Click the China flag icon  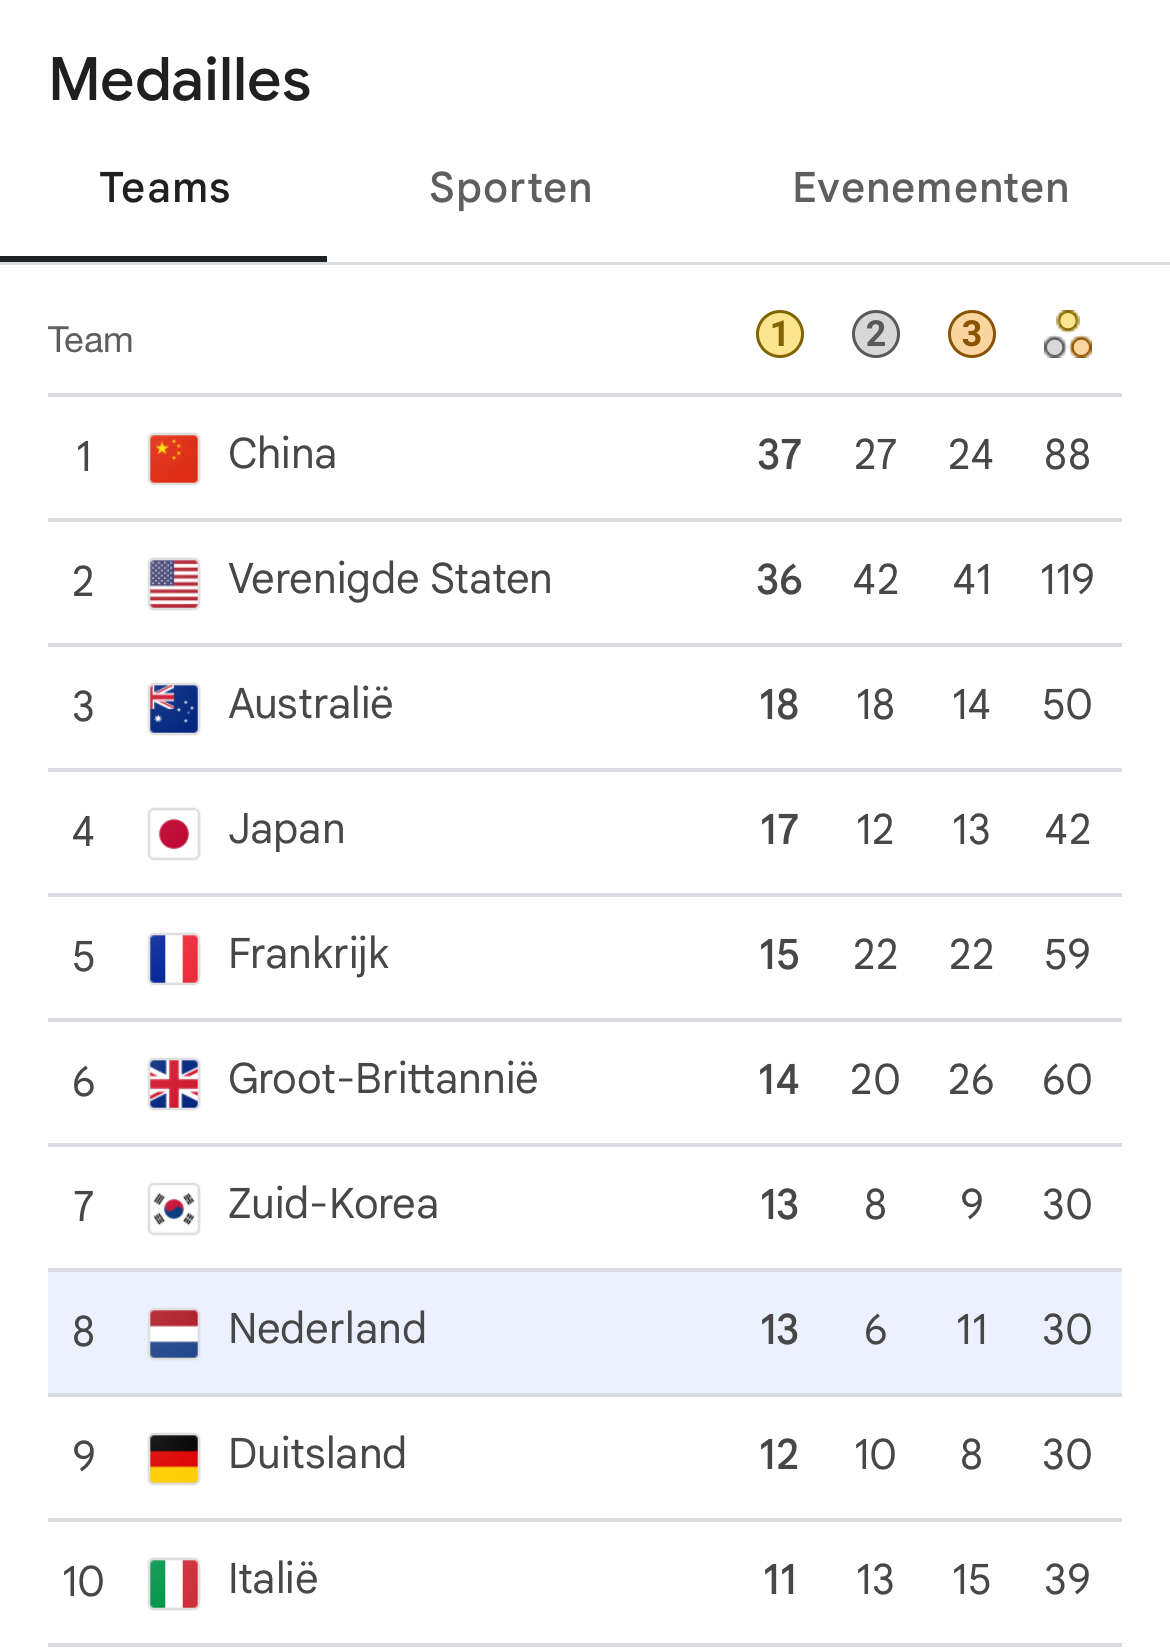point(174,458)
